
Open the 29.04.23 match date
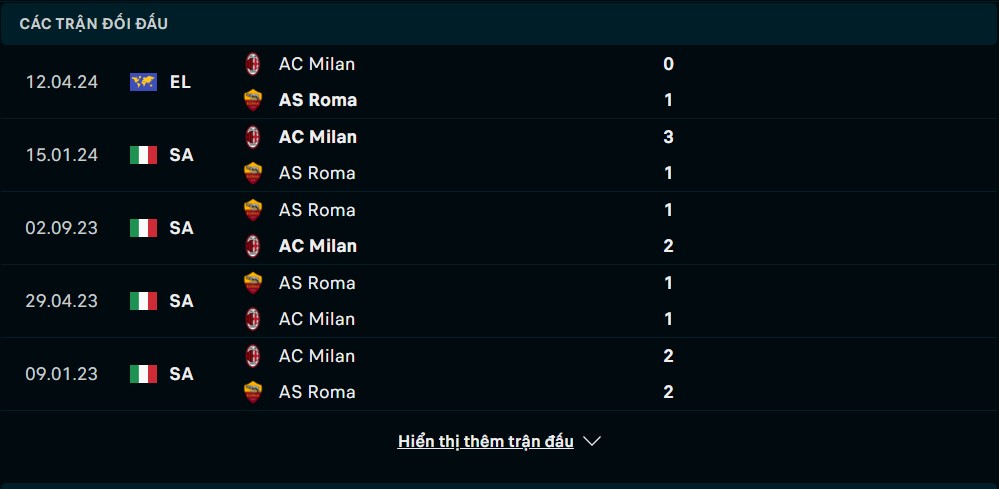coord(62,301)
